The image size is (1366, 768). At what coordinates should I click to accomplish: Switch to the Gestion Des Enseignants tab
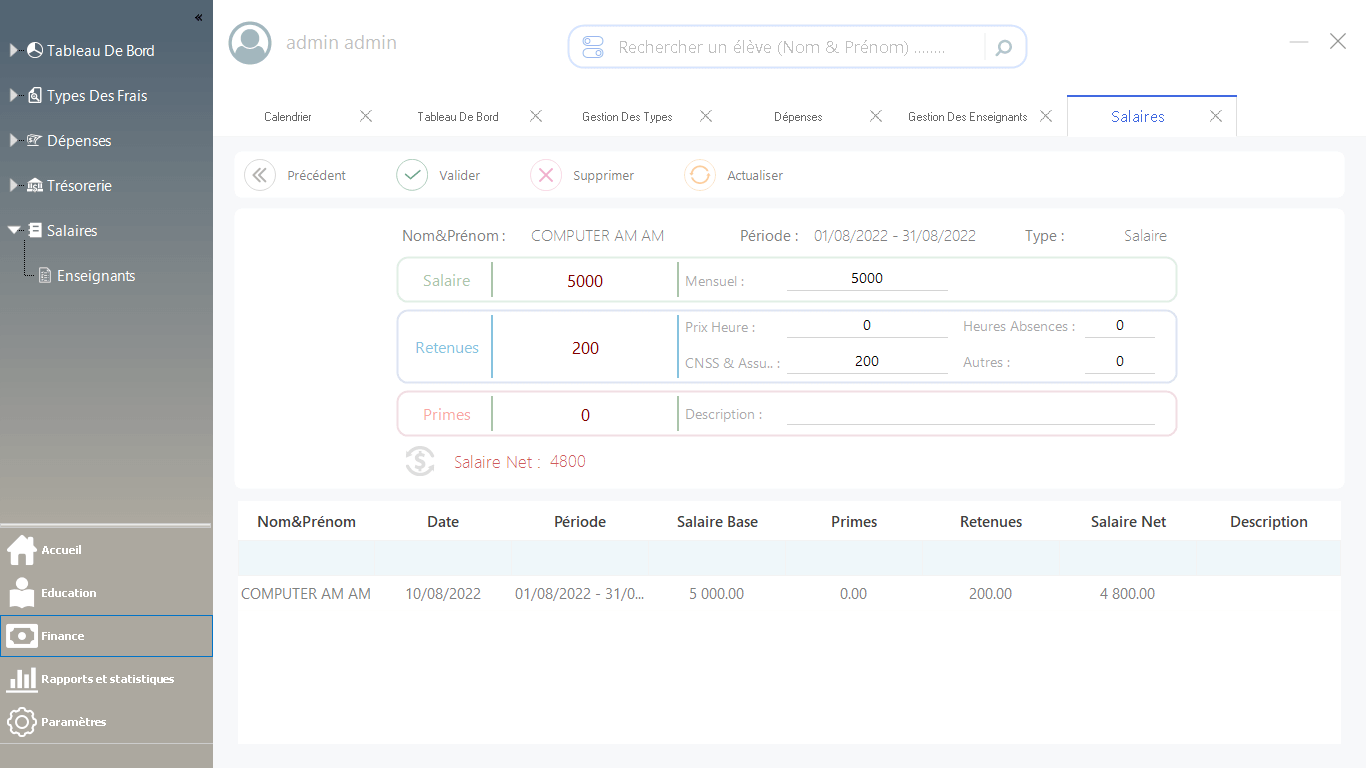point(967,117)
